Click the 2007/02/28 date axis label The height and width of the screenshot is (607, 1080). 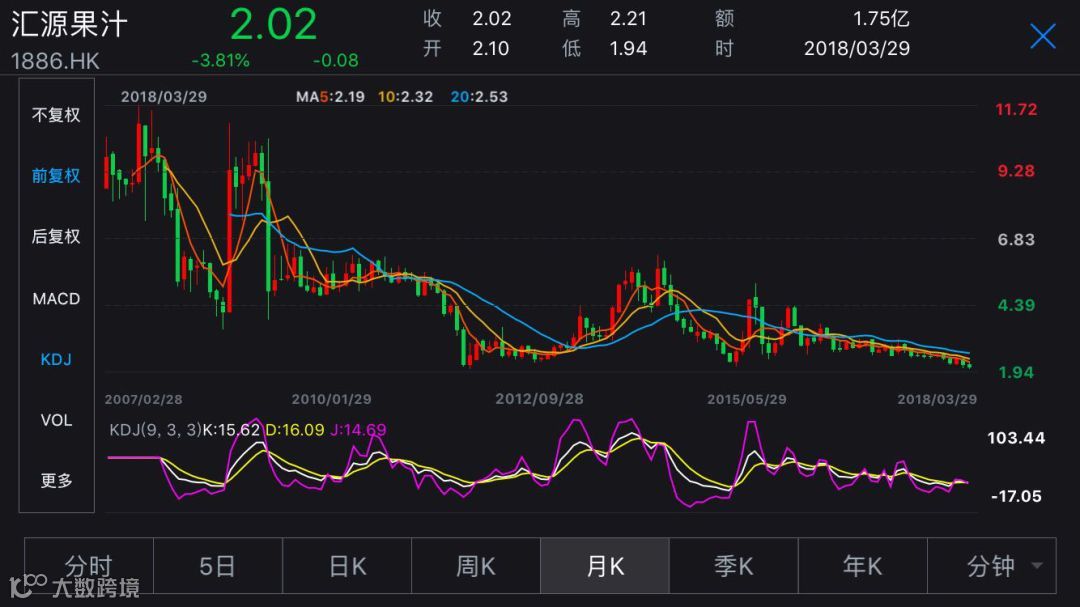(143, 399)
